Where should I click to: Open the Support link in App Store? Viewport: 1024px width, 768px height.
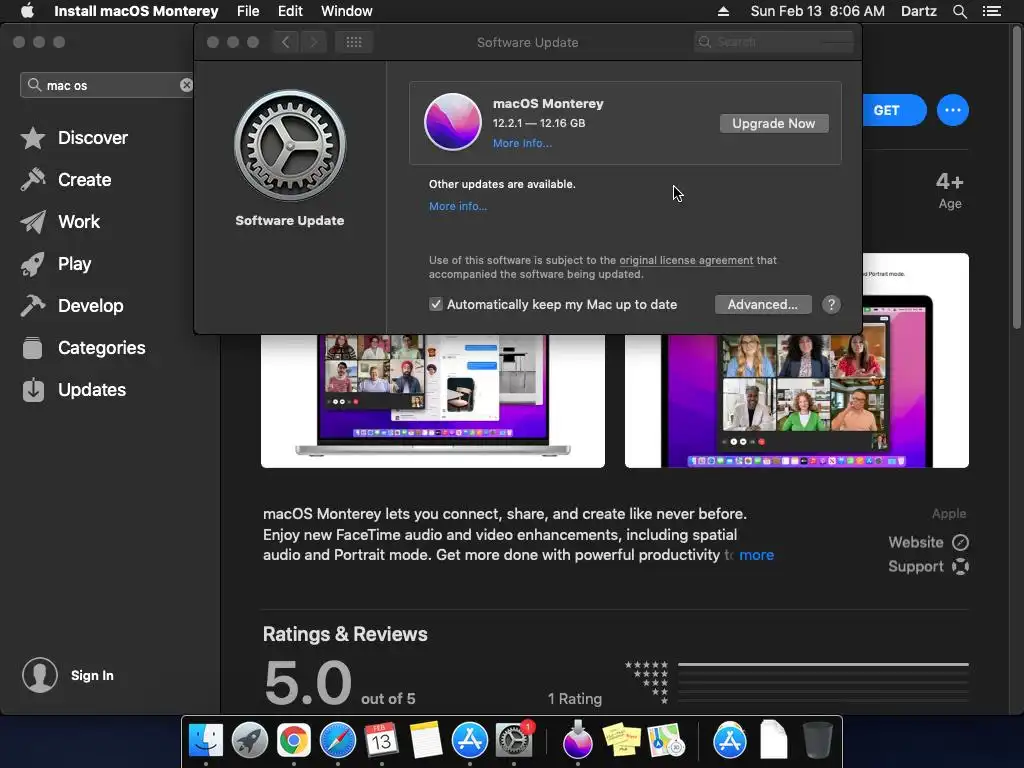coord(928,566)
